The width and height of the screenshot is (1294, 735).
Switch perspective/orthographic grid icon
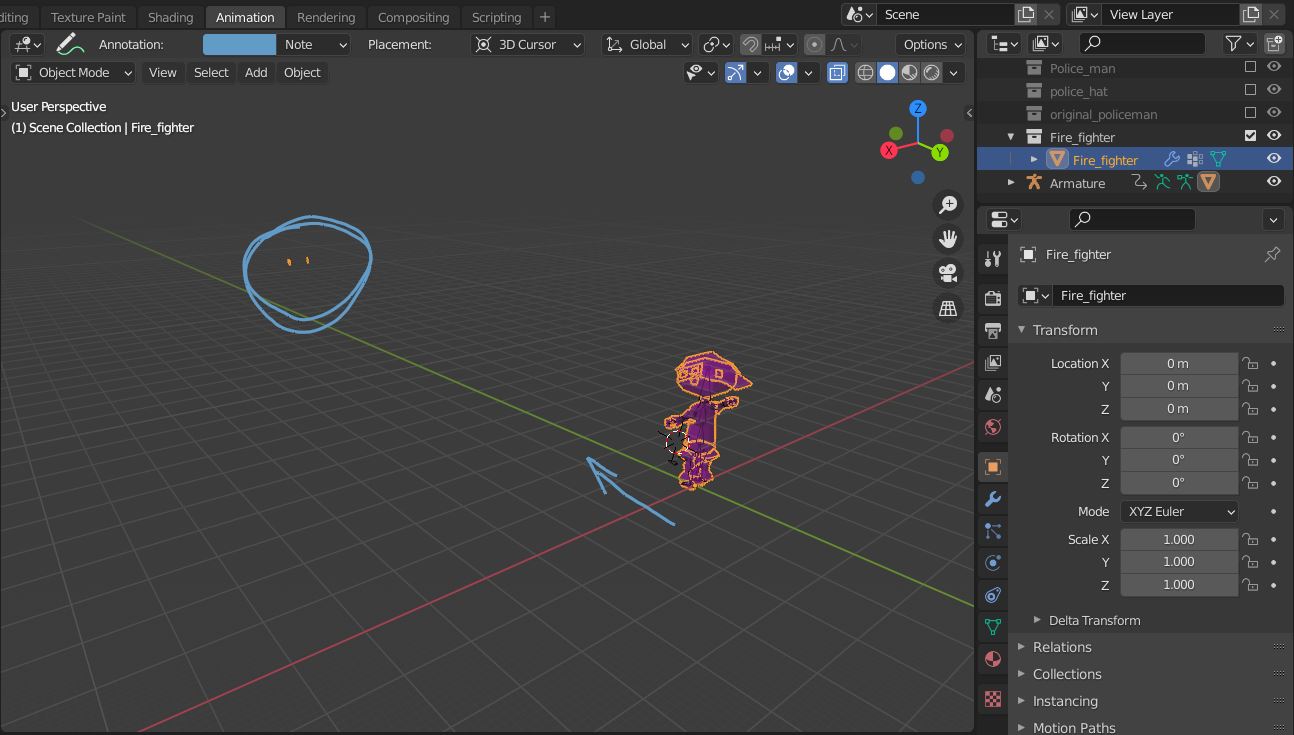(947, 308)
